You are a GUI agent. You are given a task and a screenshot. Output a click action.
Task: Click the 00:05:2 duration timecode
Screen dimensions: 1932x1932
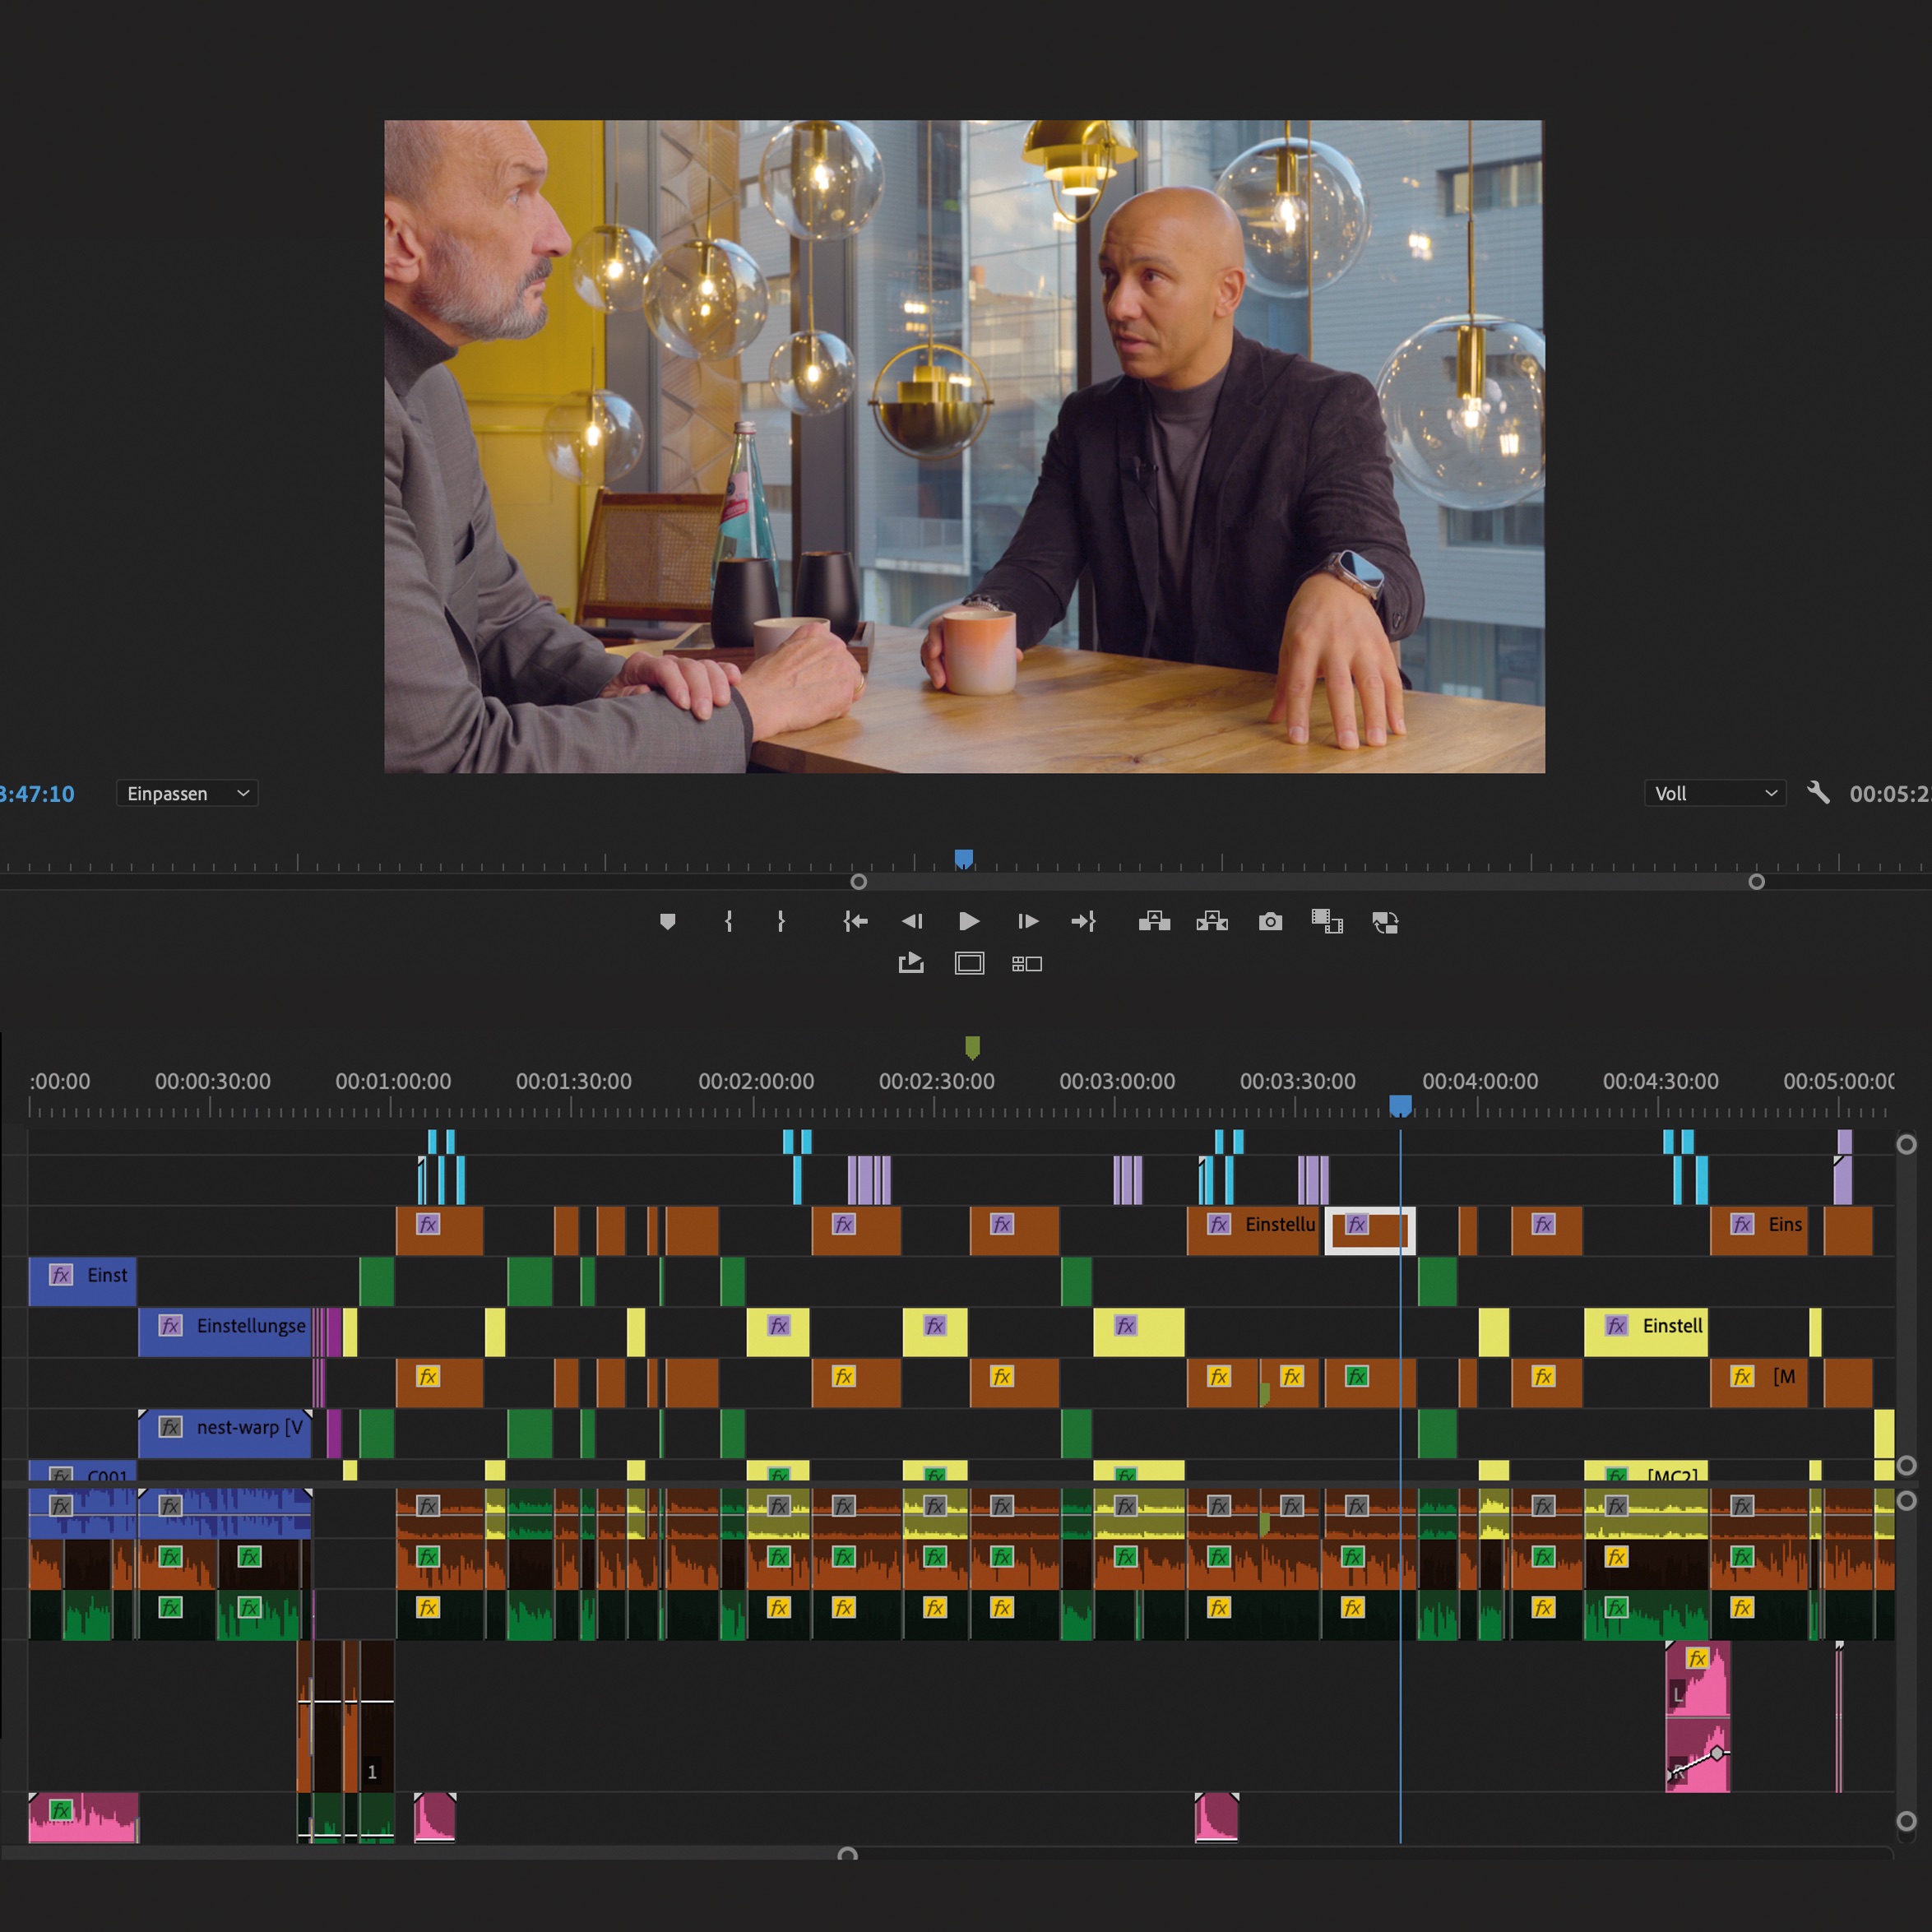1889,794
